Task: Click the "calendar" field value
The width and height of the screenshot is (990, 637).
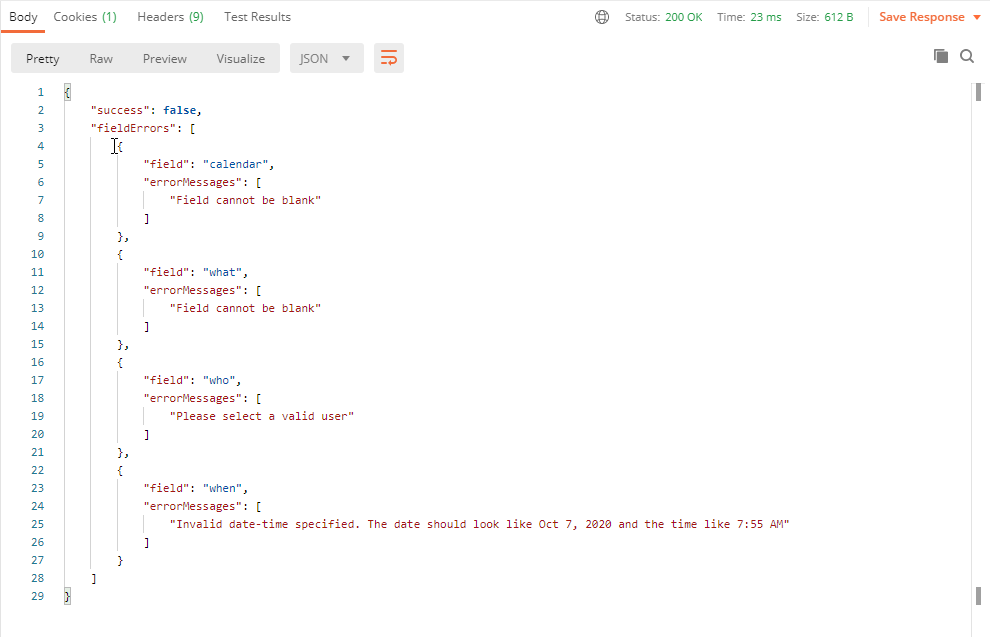Action: coord(236,164)
